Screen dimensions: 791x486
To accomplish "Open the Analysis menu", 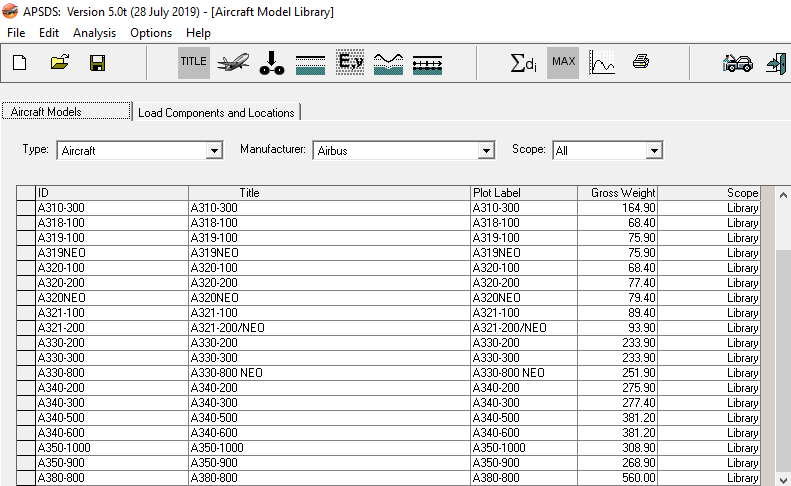I will 94,33.
